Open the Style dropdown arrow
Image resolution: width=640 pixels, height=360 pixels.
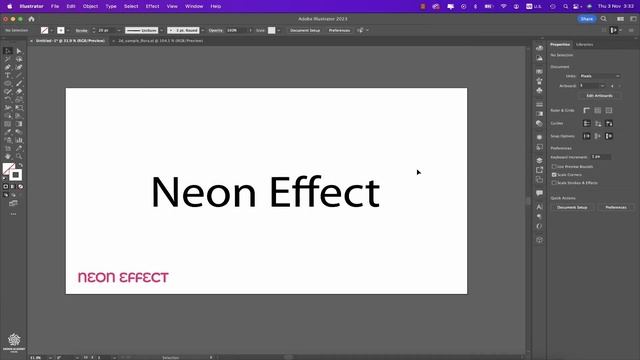pyautogui.click(x=279, y=31)
